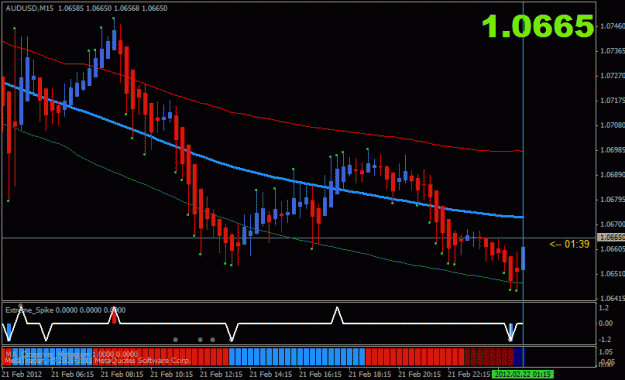Select the 1.06795 price axis label
This screenshot has width=625, height=380.
click(x=612, y=199)
